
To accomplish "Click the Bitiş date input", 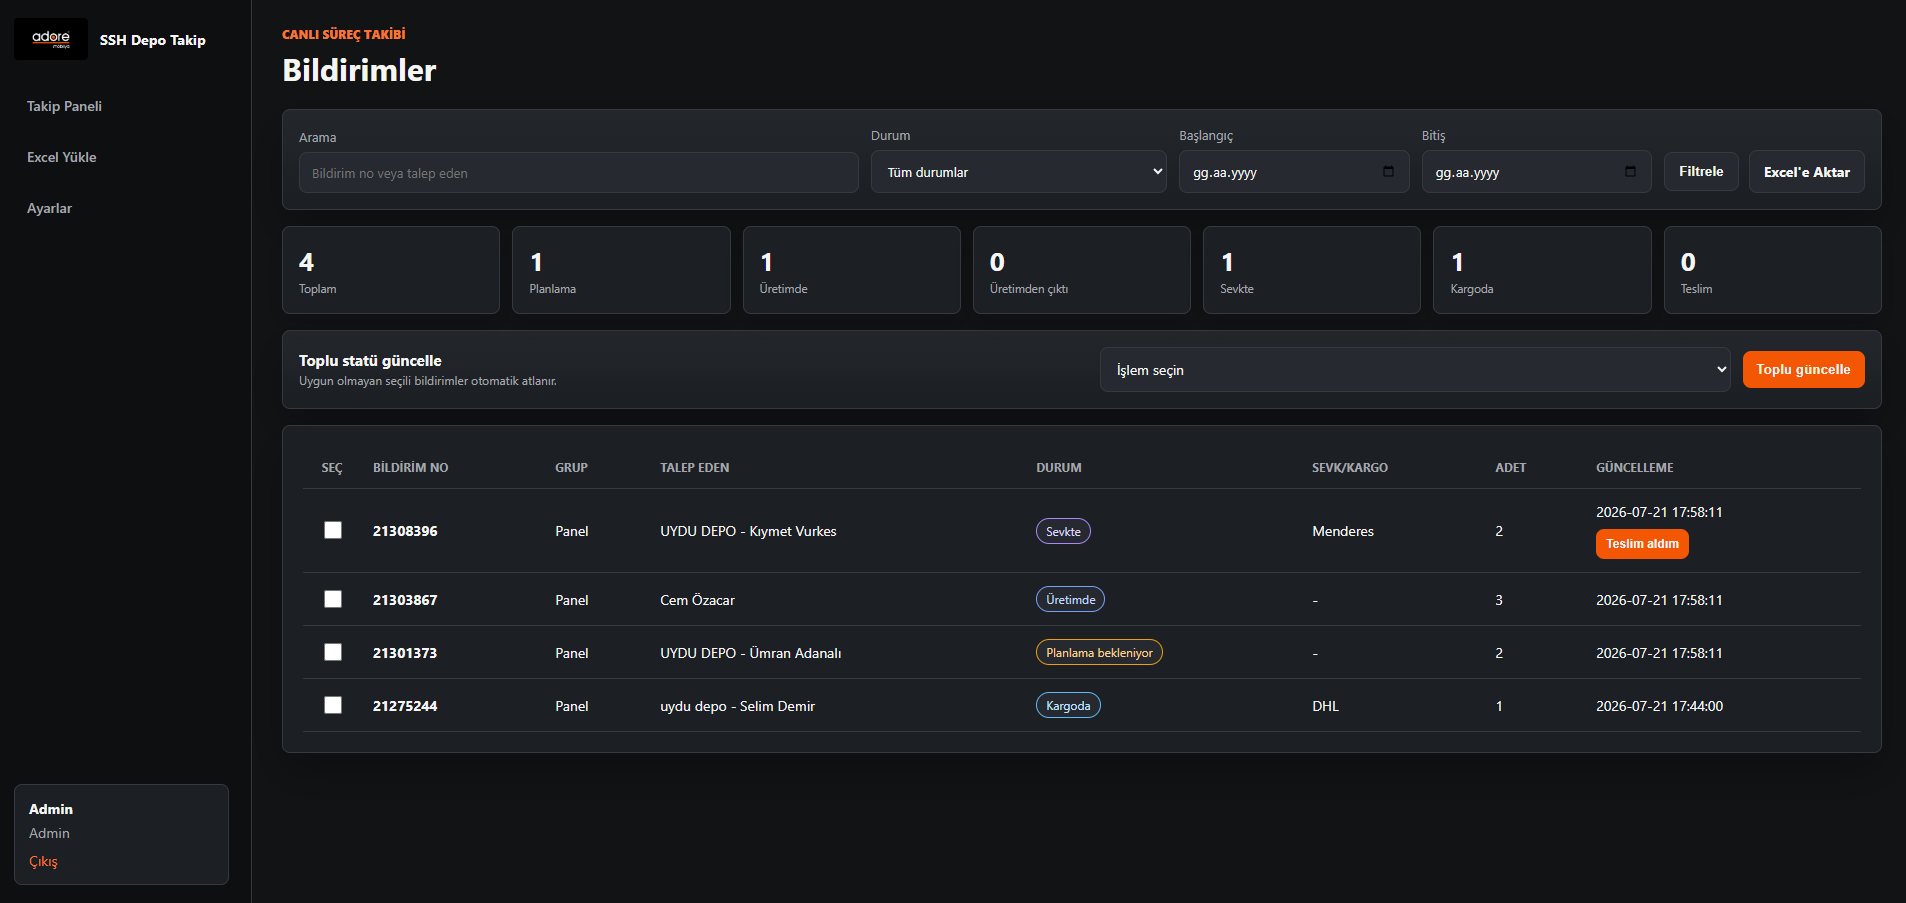I will tap(1536, 172).
